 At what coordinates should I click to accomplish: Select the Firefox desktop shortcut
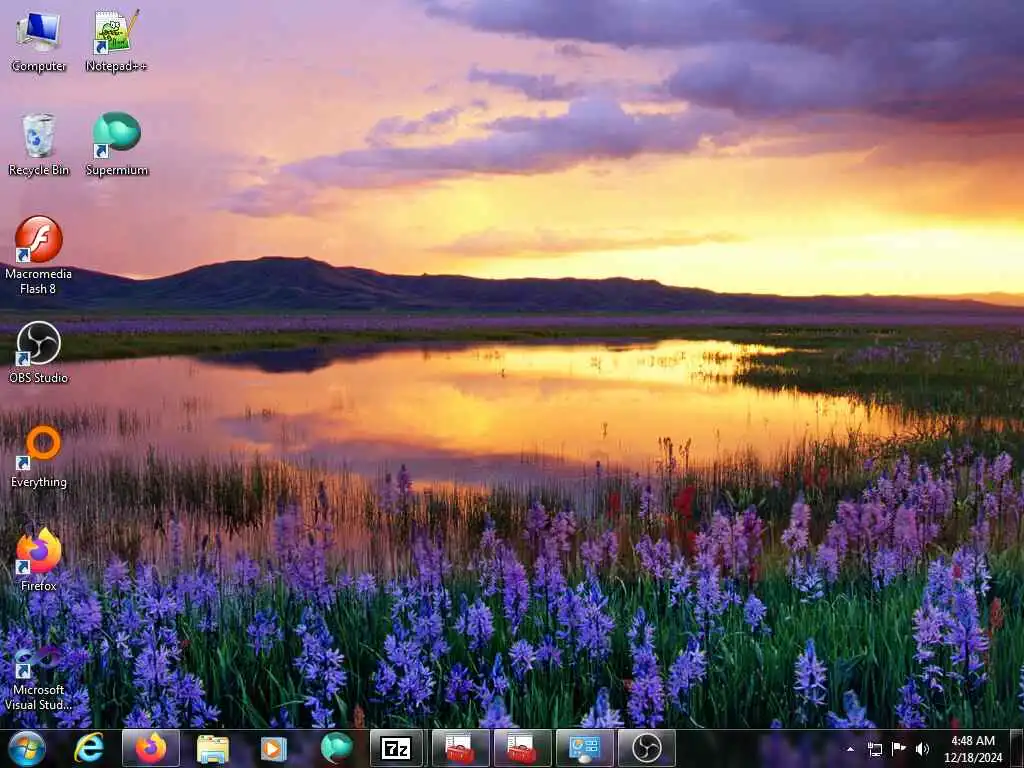[39, 560]
